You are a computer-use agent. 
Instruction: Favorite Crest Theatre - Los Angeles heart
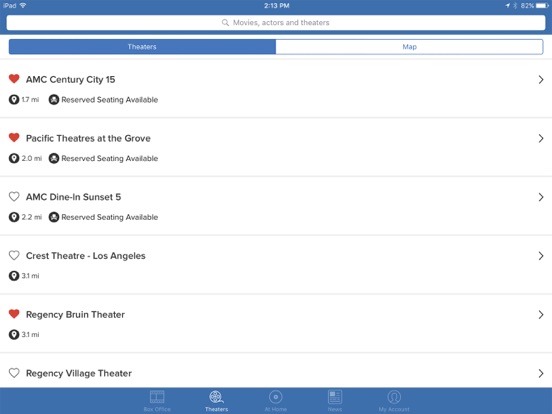pos(14,255)
